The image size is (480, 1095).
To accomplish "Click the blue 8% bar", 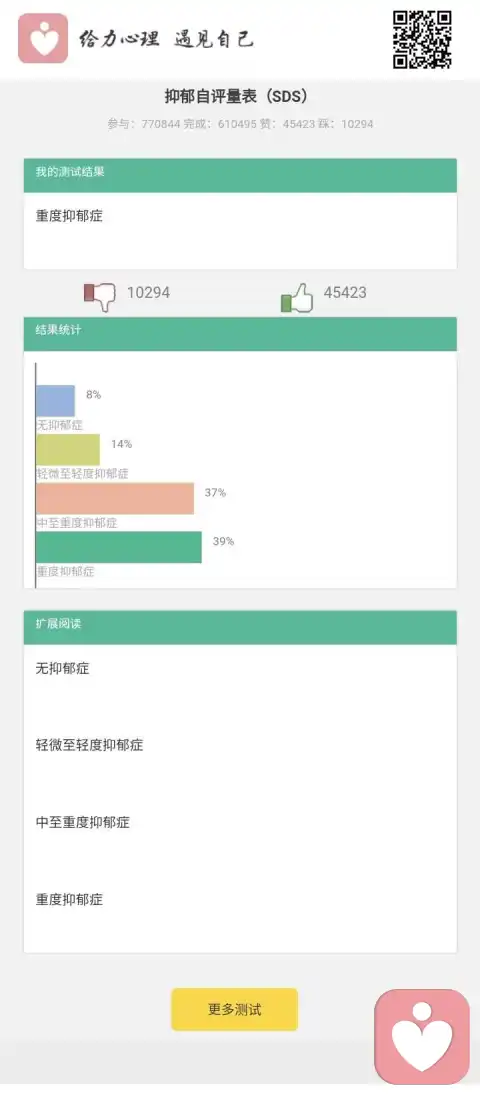I will point(55,401).
